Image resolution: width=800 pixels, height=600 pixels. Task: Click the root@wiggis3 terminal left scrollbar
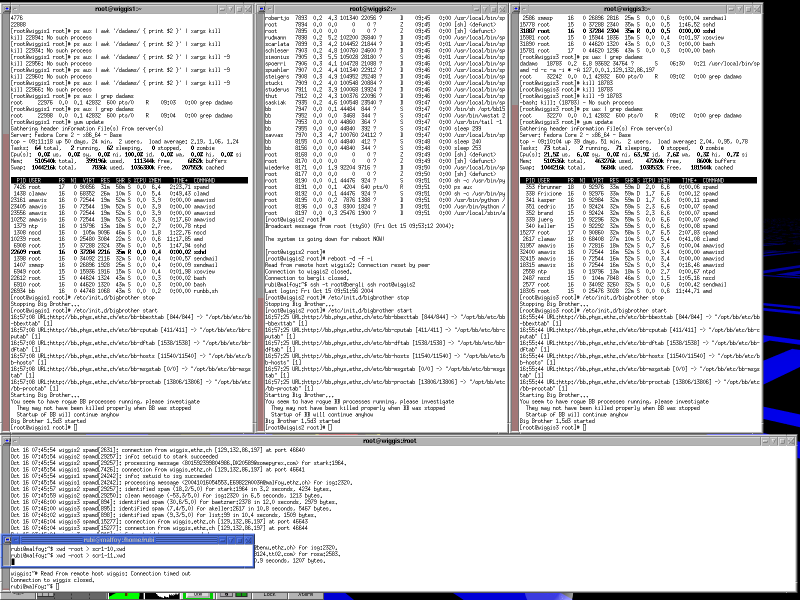click(x=515, y=224)
